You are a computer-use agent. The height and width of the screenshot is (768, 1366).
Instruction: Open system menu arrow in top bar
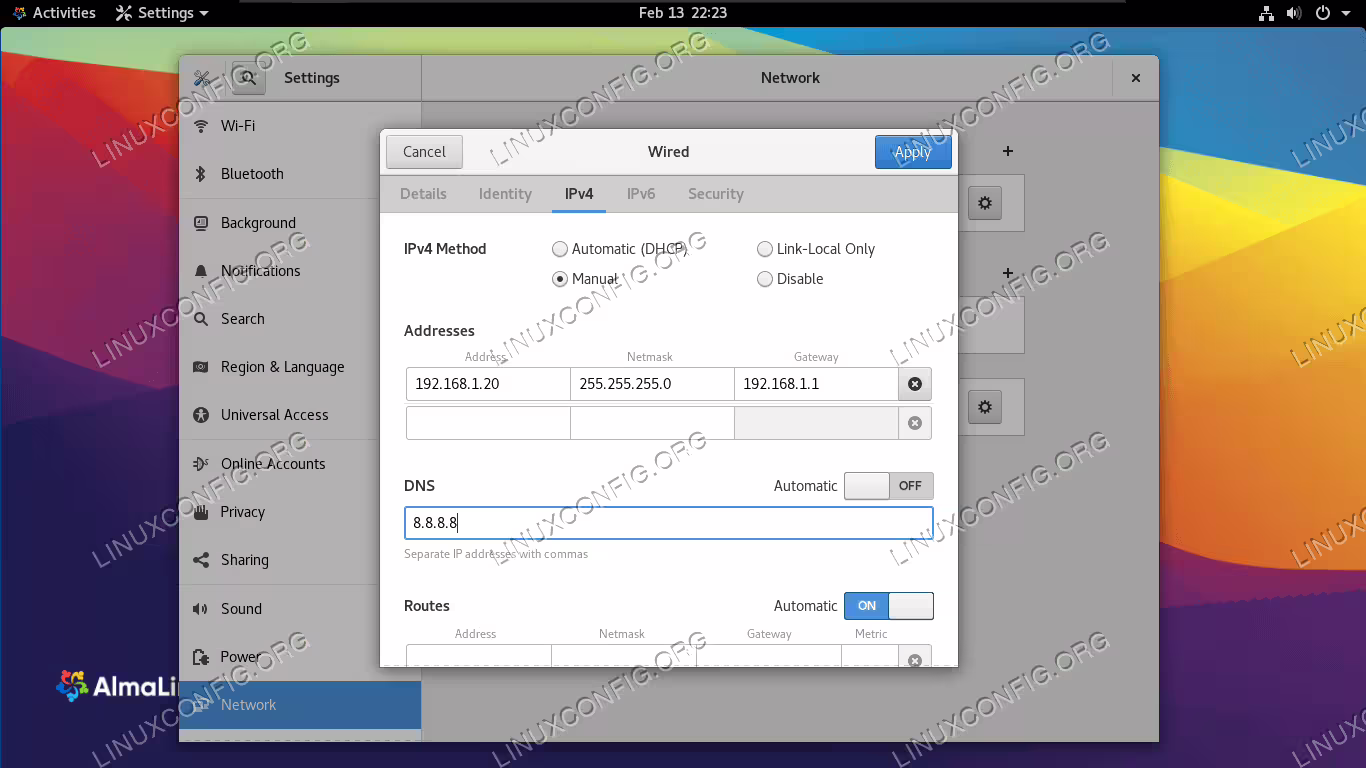pyautogui.click(x=1346, y=13)
